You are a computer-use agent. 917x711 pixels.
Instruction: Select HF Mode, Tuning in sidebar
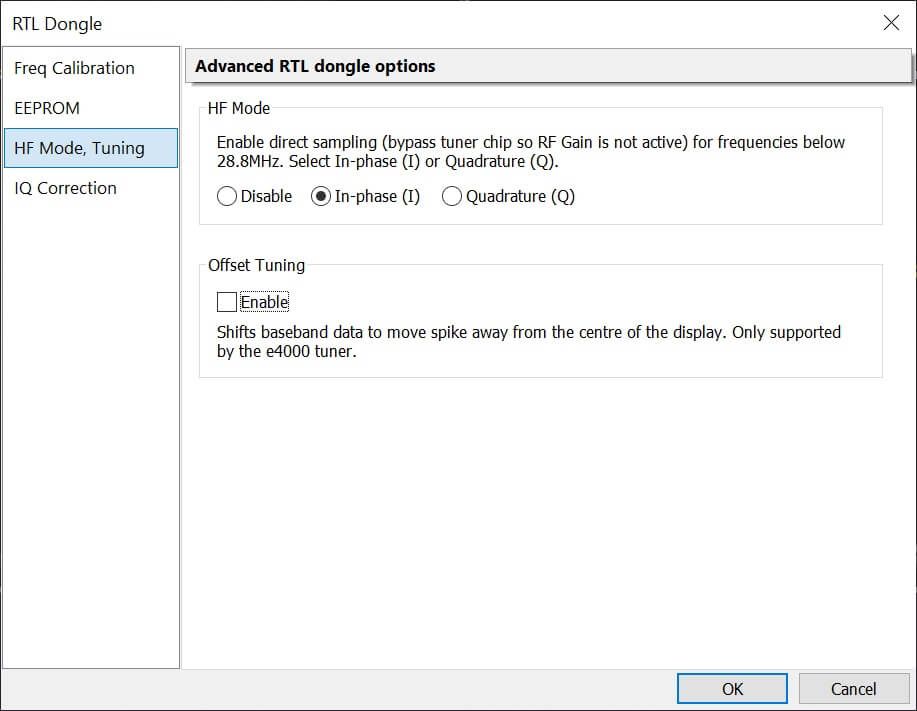[80, 148]
